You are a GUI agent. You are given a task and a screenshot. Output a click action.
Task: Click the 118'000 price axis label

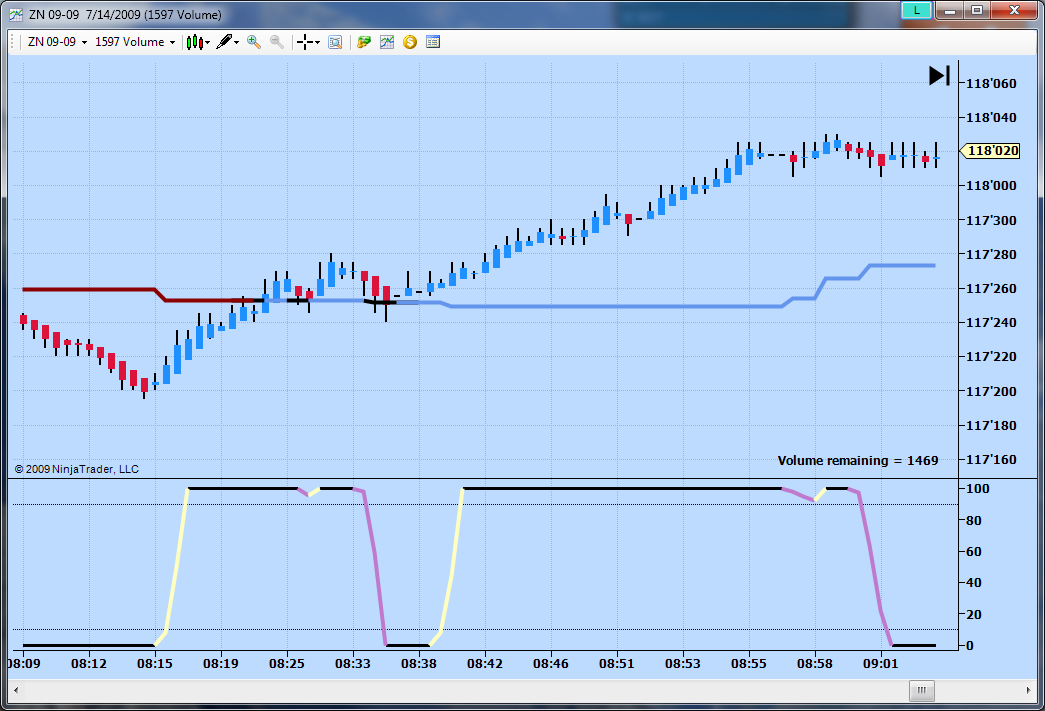click(x=991, y=185)
